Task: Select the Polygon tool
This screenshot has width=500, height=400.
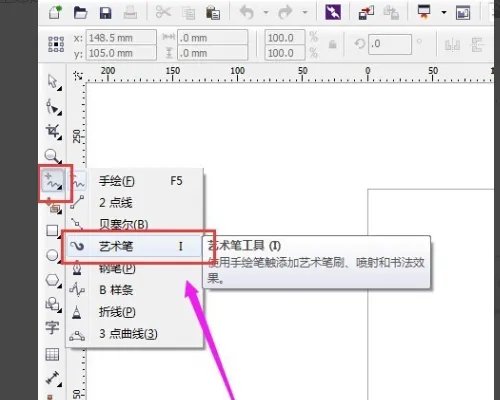Action: coord(53,280)
